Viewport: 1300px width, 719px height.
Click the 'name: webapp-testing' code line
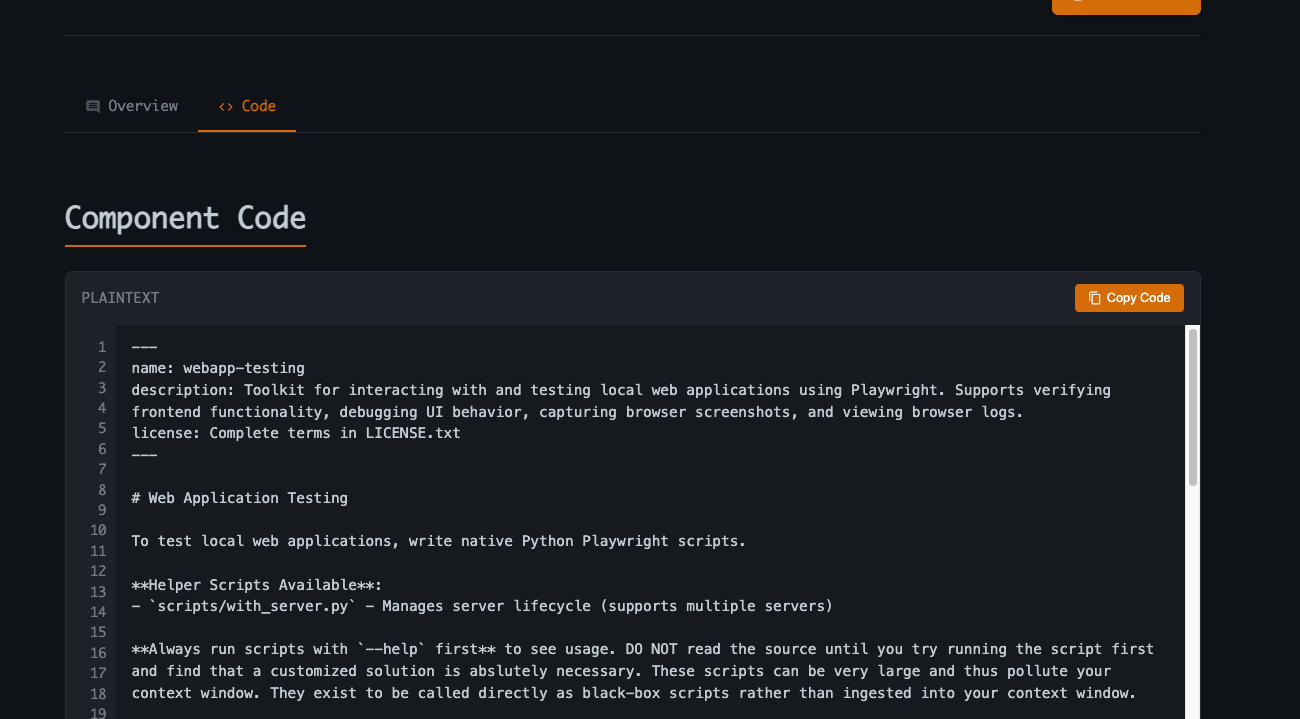(218, 368)
